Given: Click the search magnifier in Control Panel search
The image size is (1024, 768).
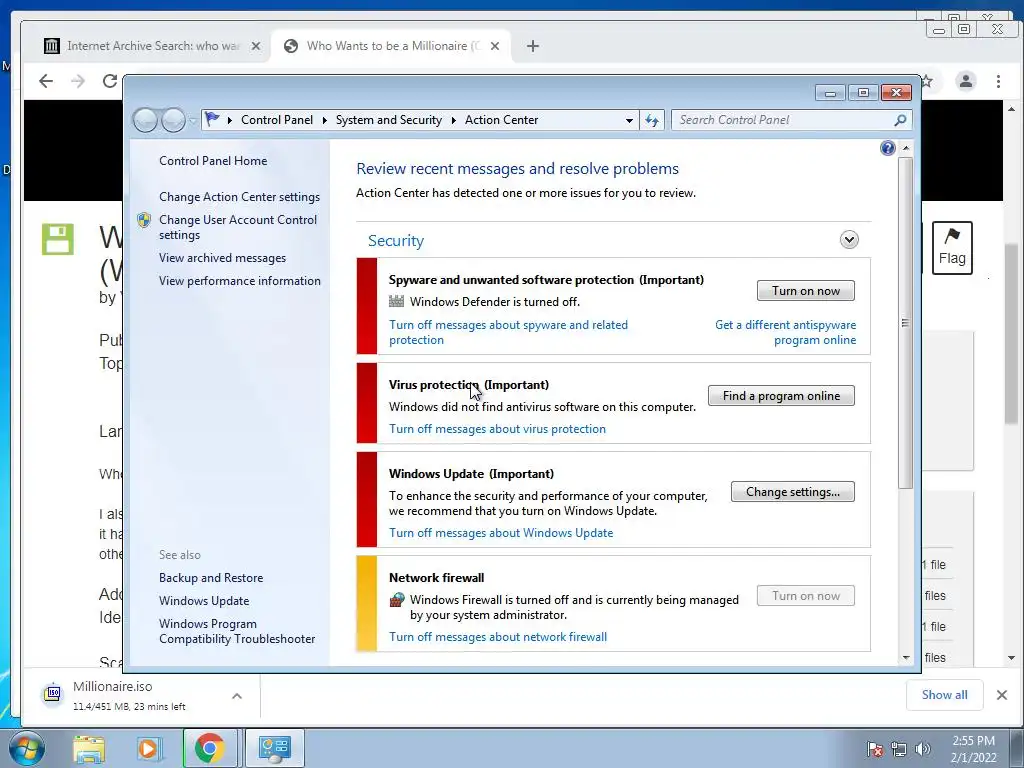Looking at the screenshot, I should click(x=900, y=120).
